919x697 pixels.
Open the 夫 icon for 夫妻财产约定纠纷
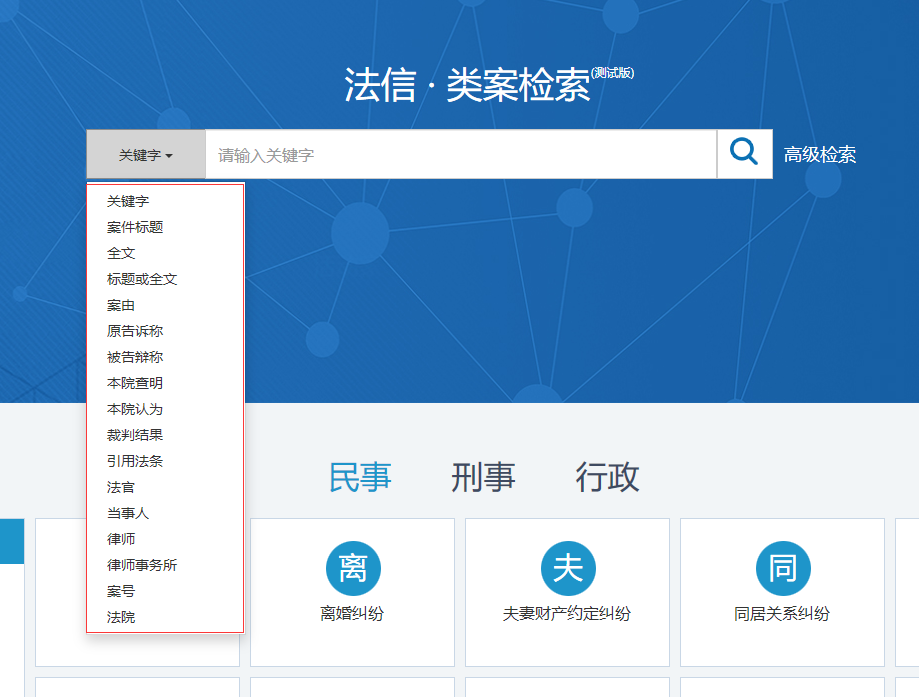[568, 568]
